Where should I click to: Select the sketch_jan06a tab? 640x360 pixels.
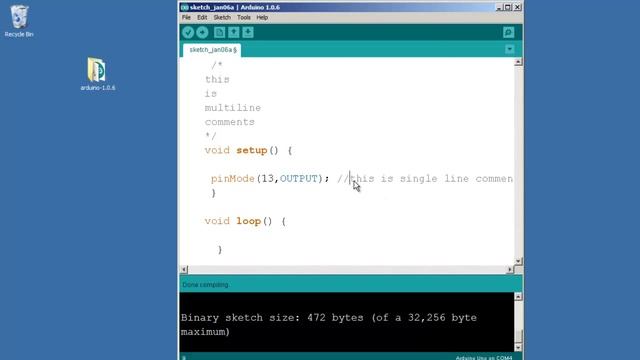212,50
